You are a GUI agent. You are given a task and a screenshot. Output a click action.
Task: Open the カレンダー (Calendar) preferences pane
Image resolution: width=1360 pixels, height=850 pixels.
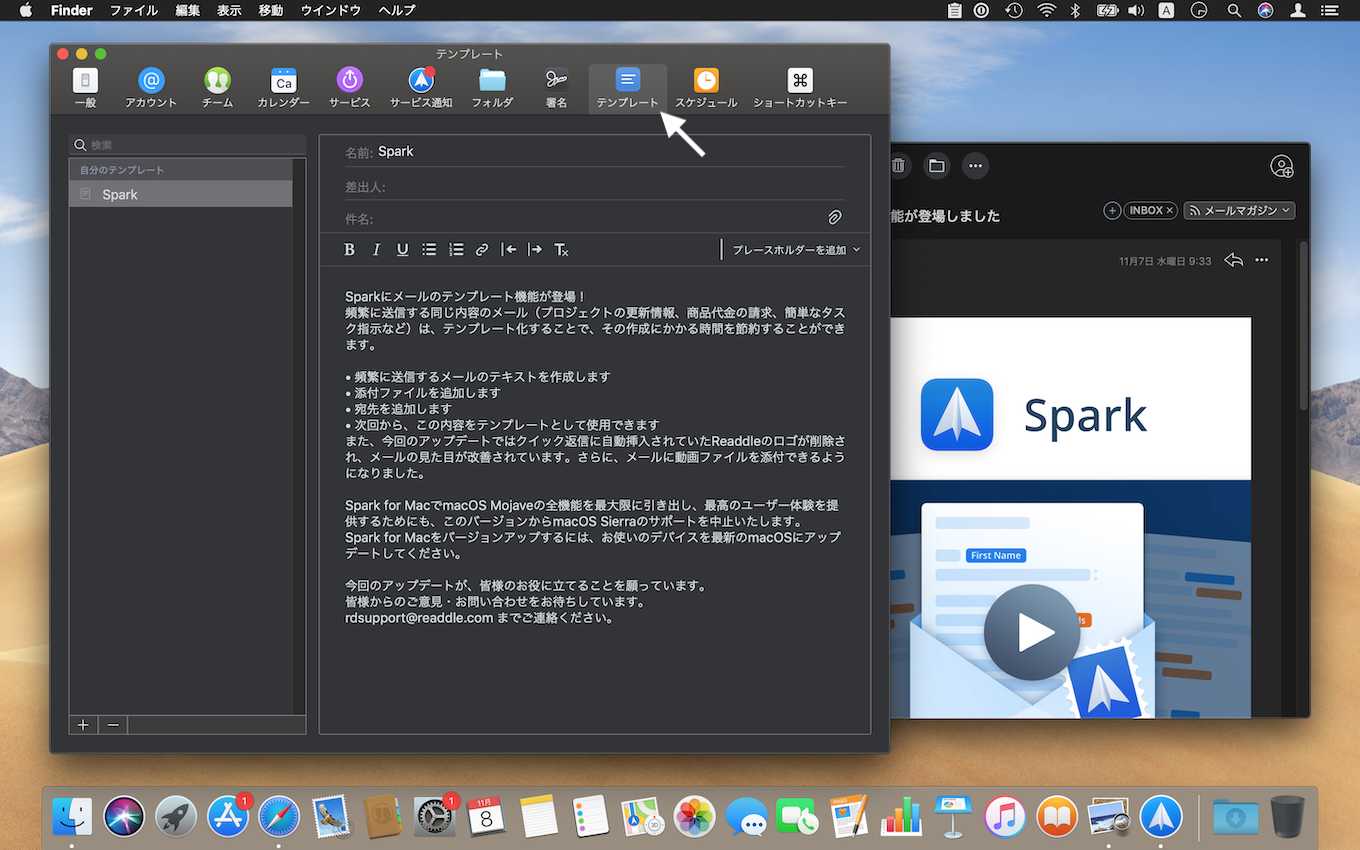(x=284, y=88)
